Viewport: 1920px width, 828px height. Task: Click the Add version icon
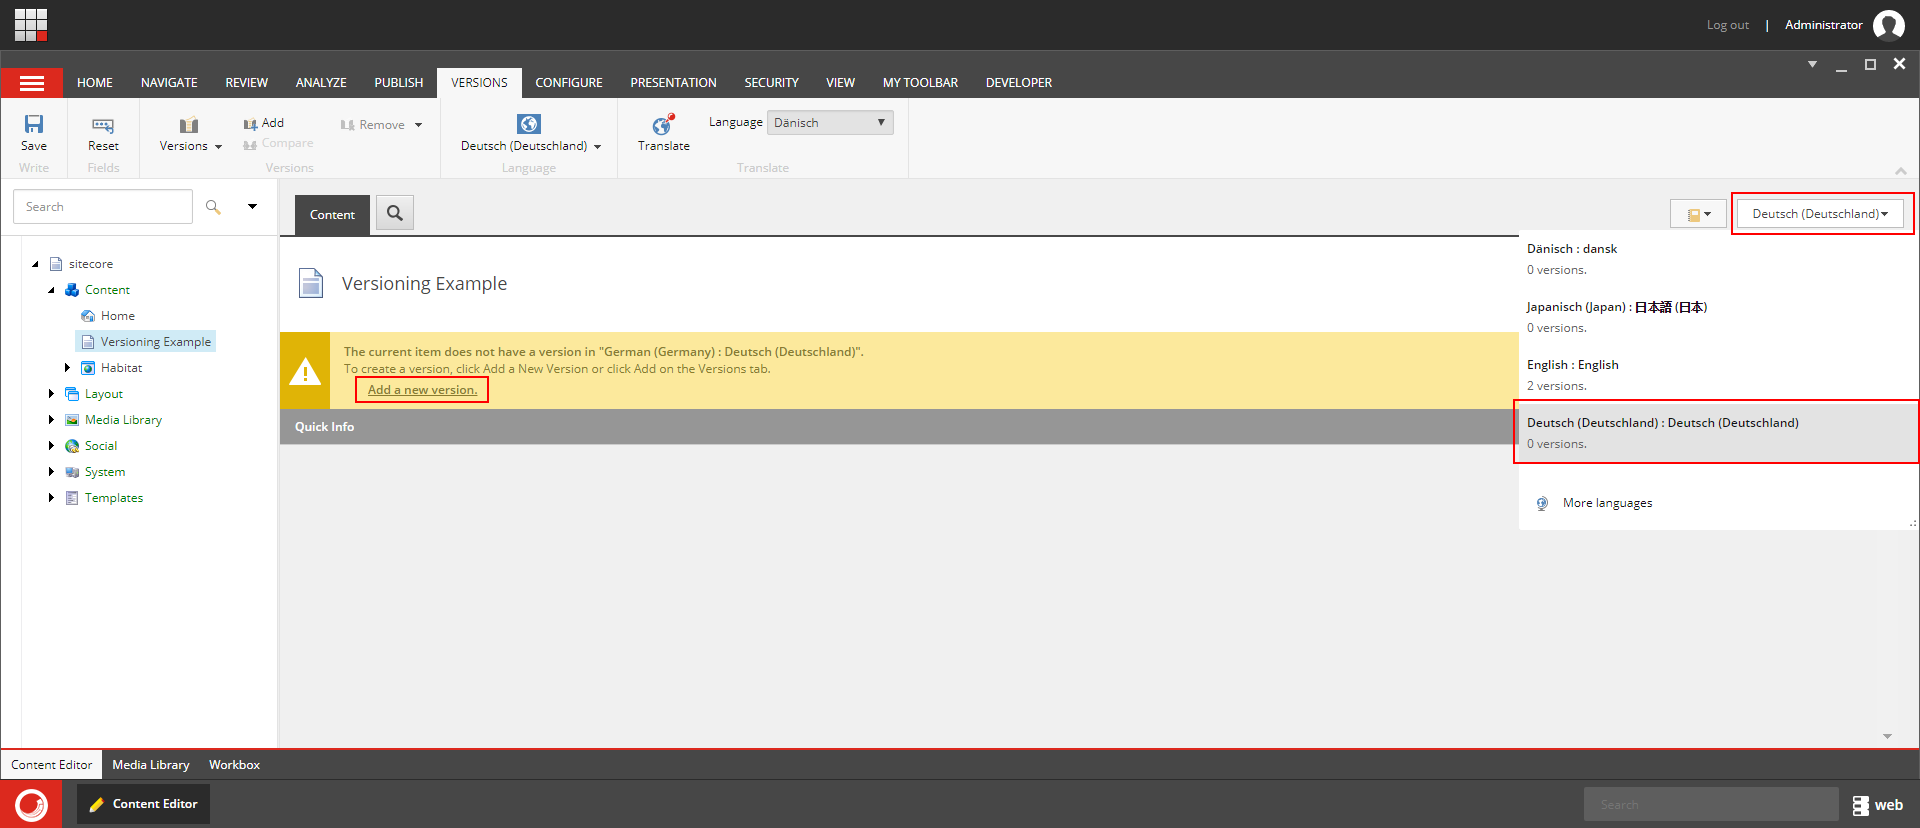(x=250, y=124)
